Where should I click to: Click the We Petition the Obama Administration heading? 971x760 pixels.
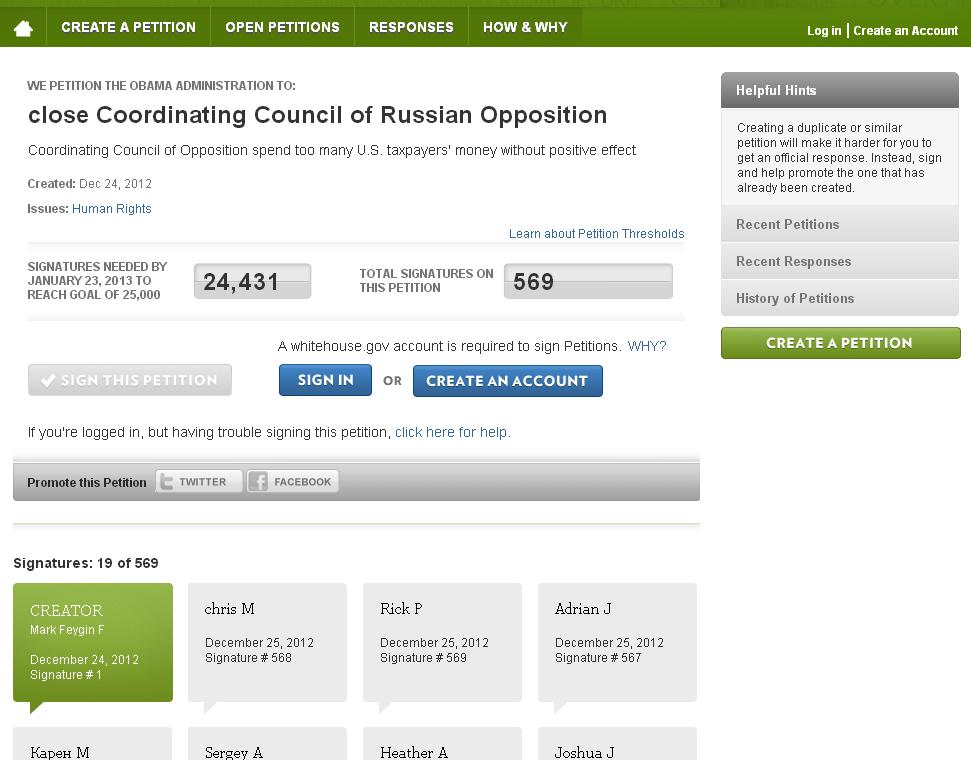(x=162, y=85)
